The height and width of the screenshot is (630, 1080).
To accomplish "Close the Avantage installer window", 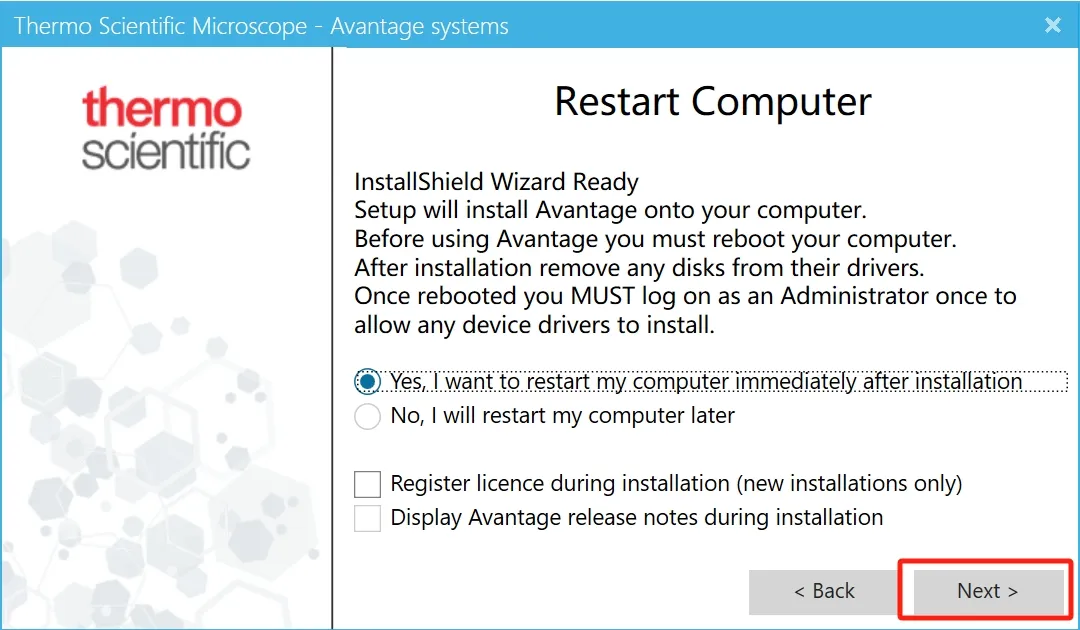I will coord(1053,26).
